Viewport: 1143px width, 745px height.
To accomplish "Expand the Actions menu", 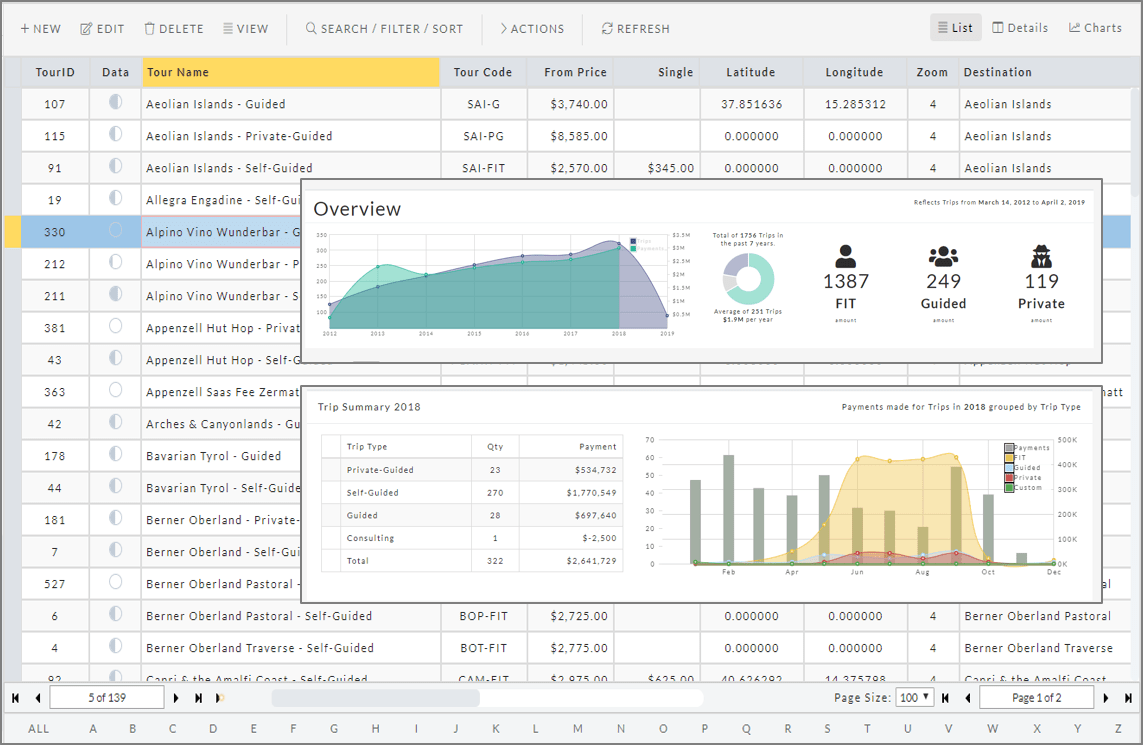I will pyautogui.click(x=531, y=29).
